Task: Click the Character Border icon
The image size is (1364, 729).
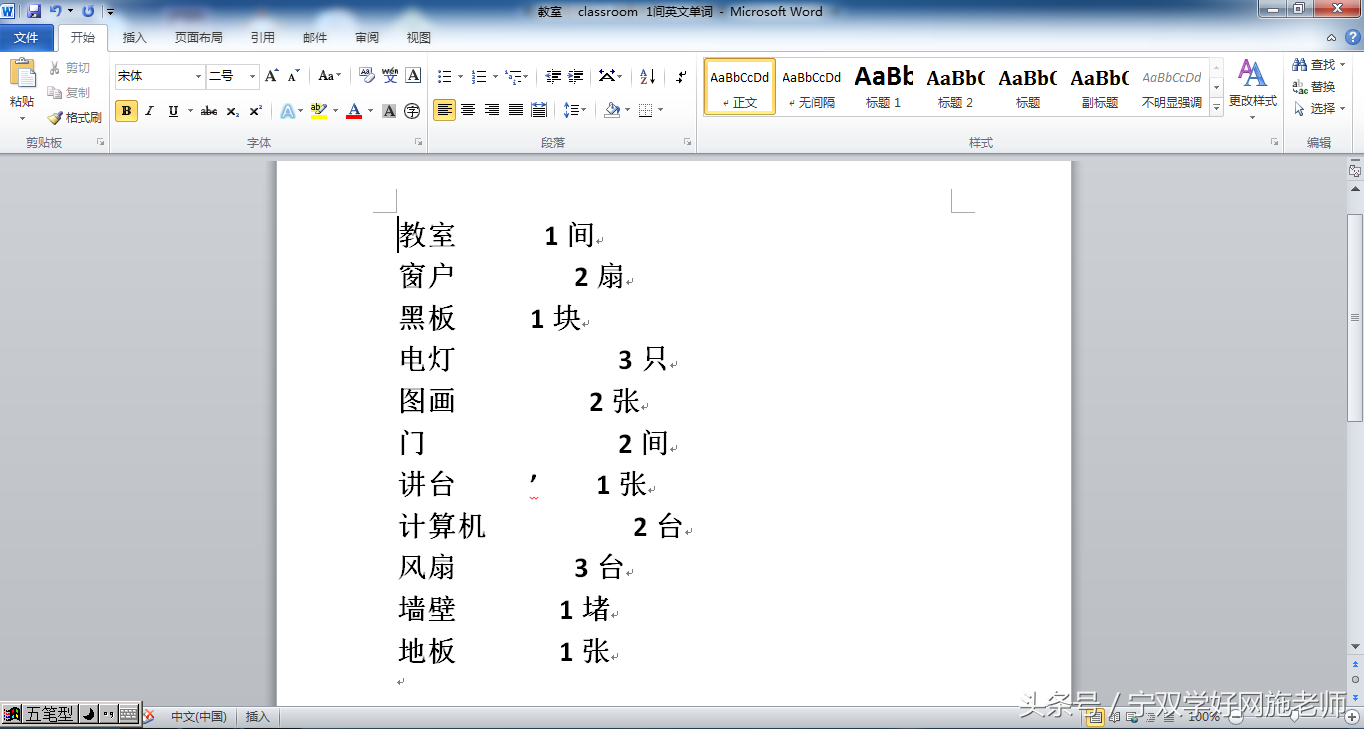Action: 413,76
